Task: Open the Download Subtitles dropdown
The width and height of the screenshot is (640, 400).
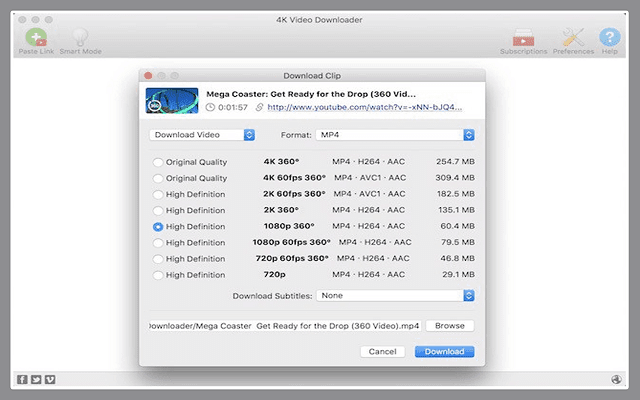Action: pos(394,296)
